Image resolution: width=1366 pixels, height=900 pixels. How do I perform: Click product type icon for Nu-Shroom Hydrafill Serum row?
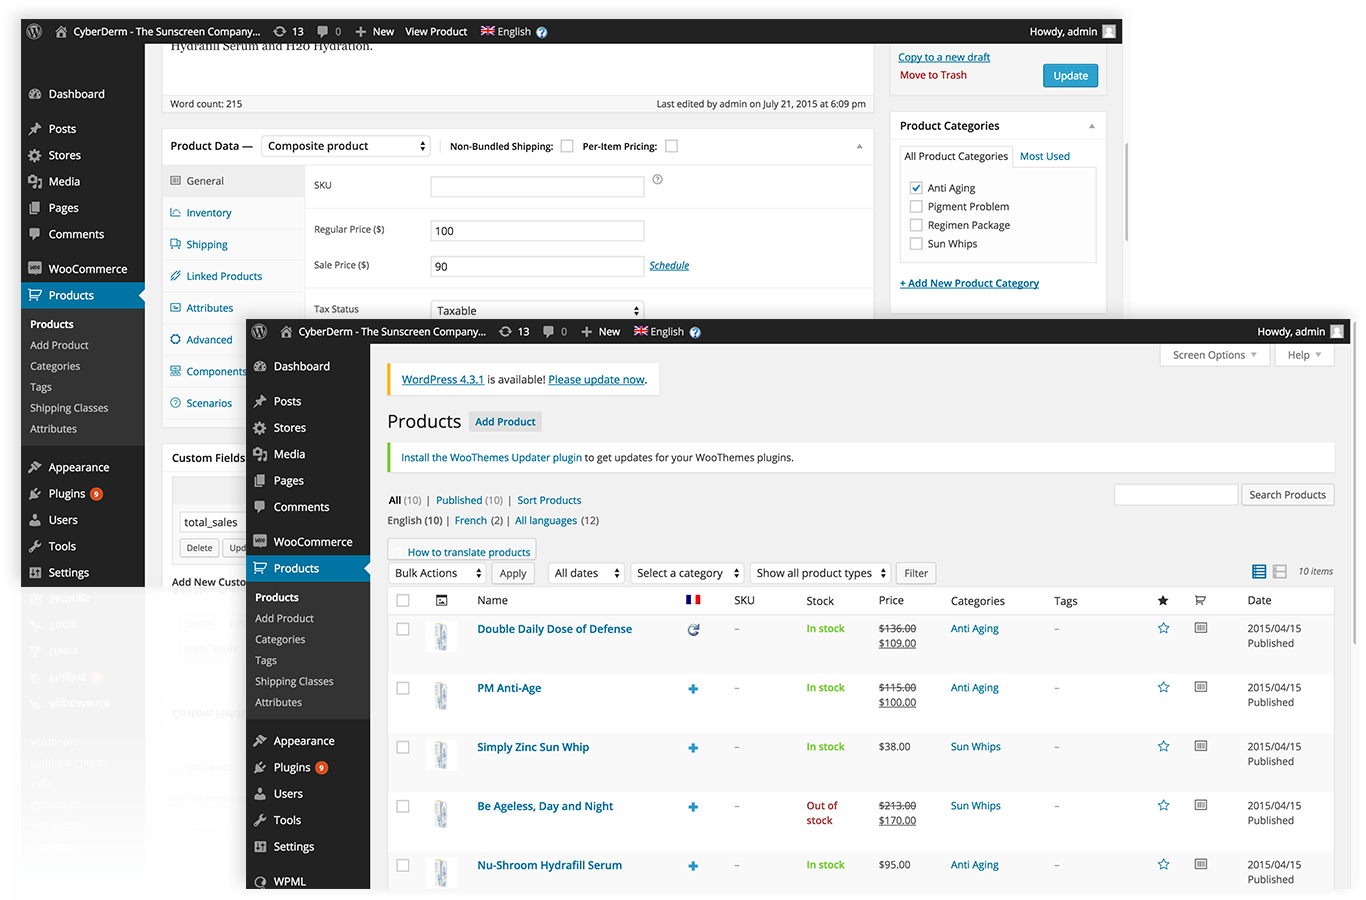(1201, 864)
